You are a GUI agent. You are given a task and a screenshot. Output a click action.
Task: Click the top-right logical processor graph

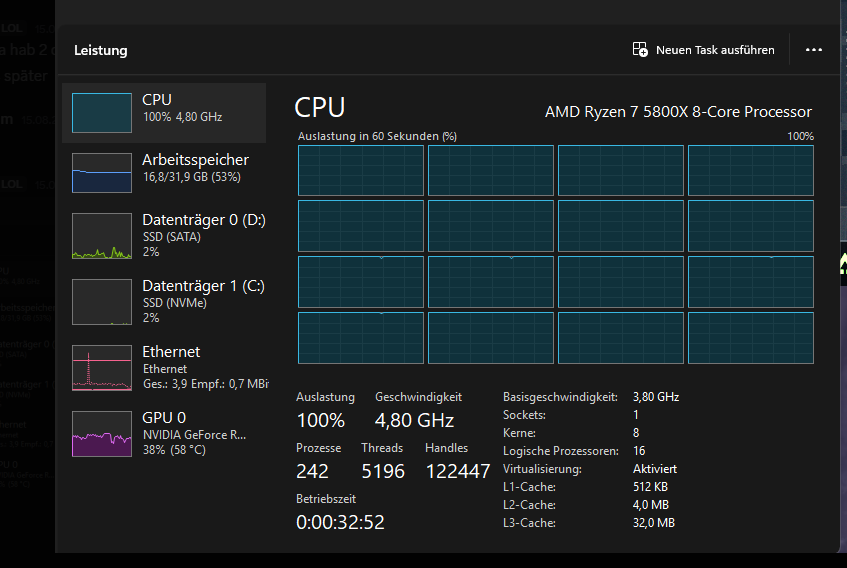tap(750, 170)
